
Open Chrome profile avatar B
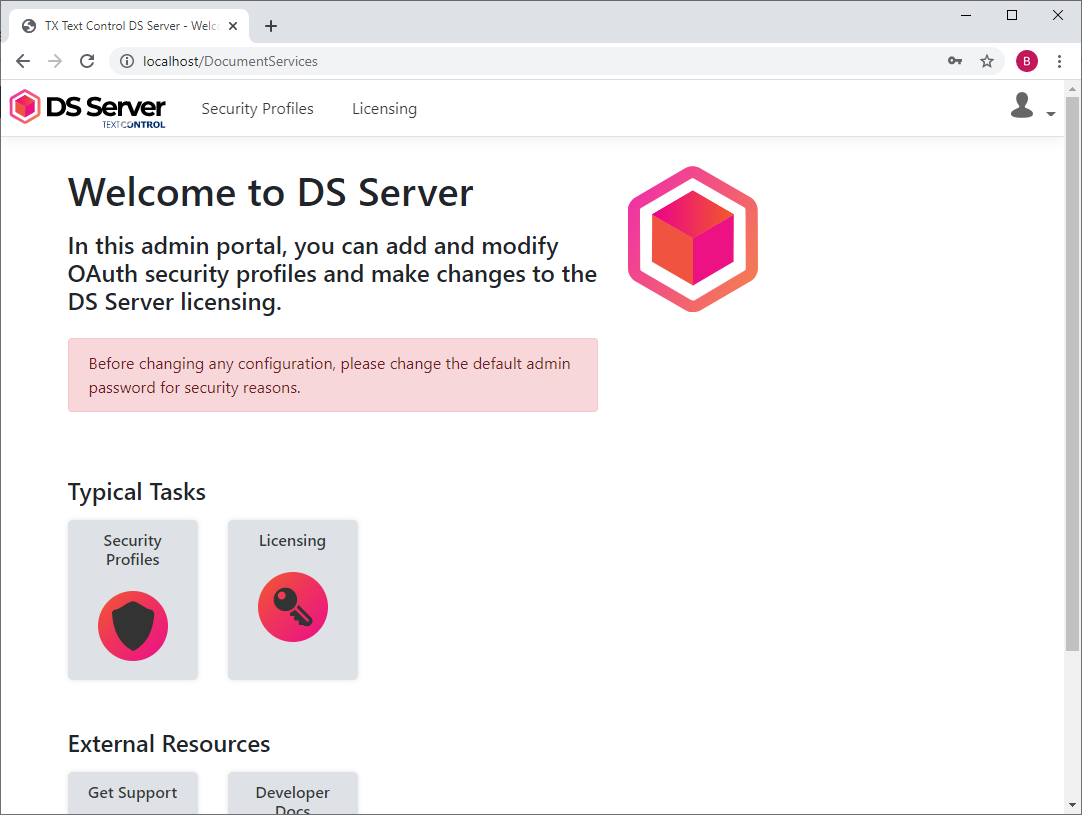1027,61
